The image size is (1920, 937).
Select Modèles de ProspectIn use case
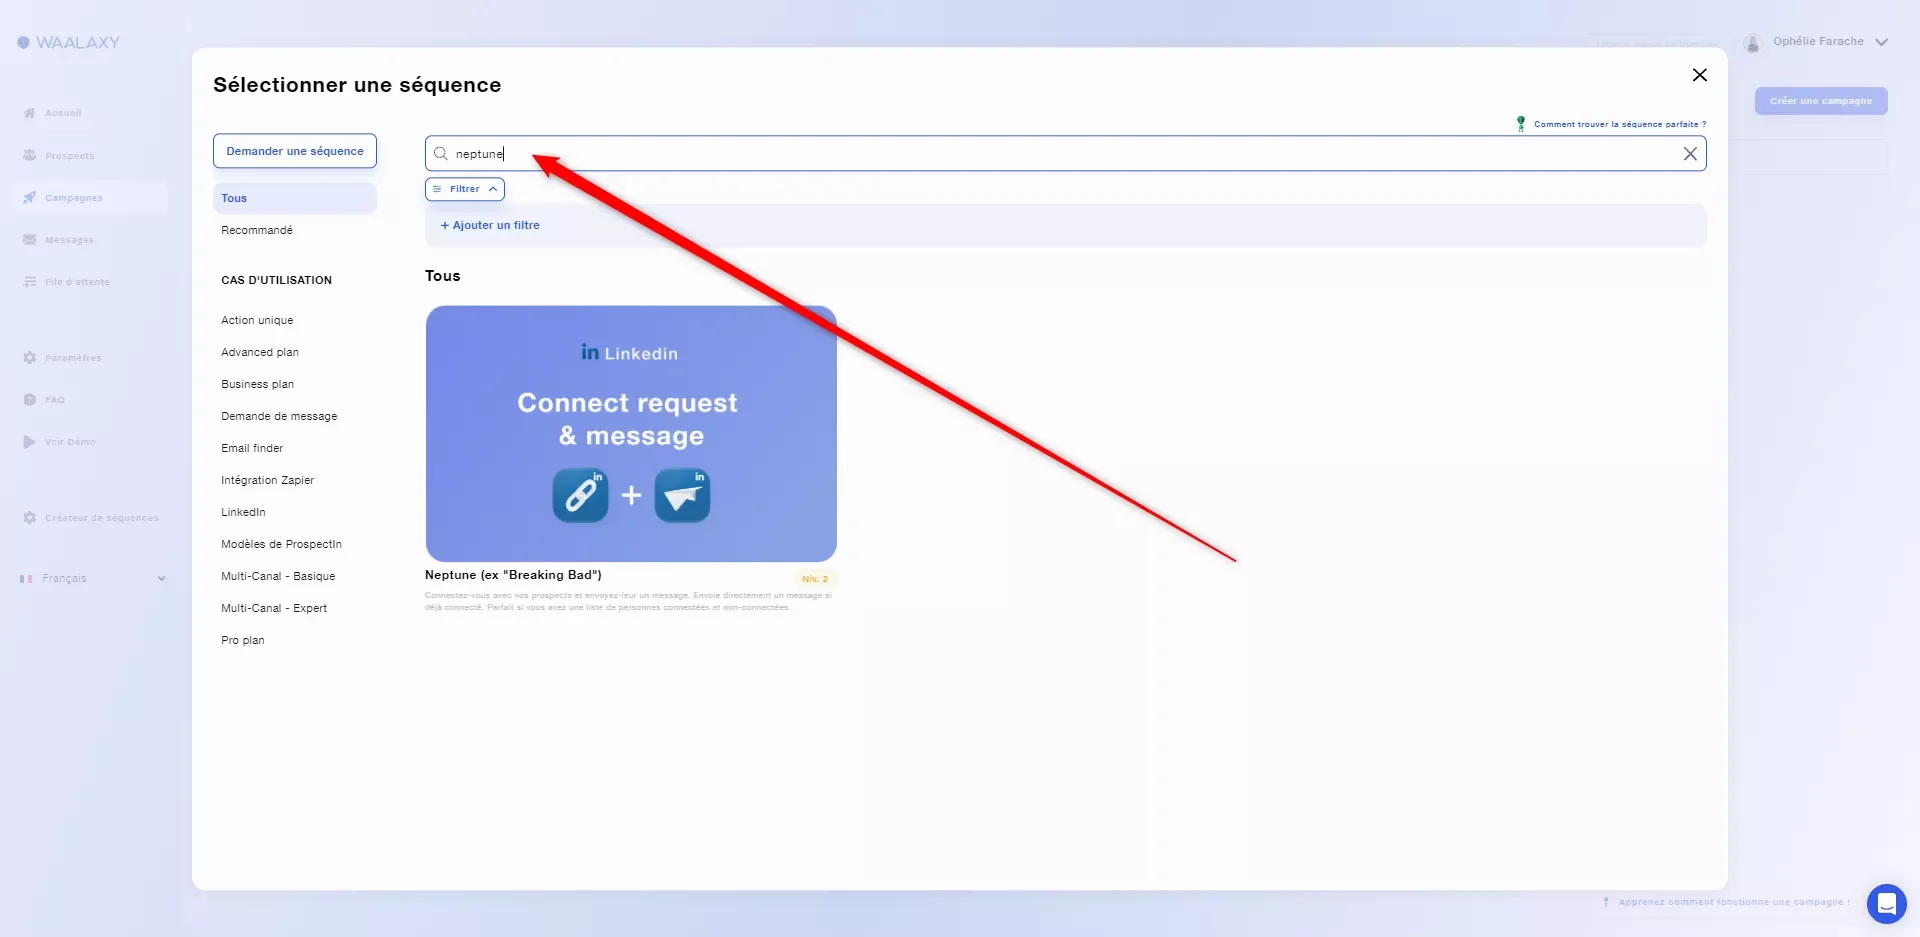pos(281,544)
